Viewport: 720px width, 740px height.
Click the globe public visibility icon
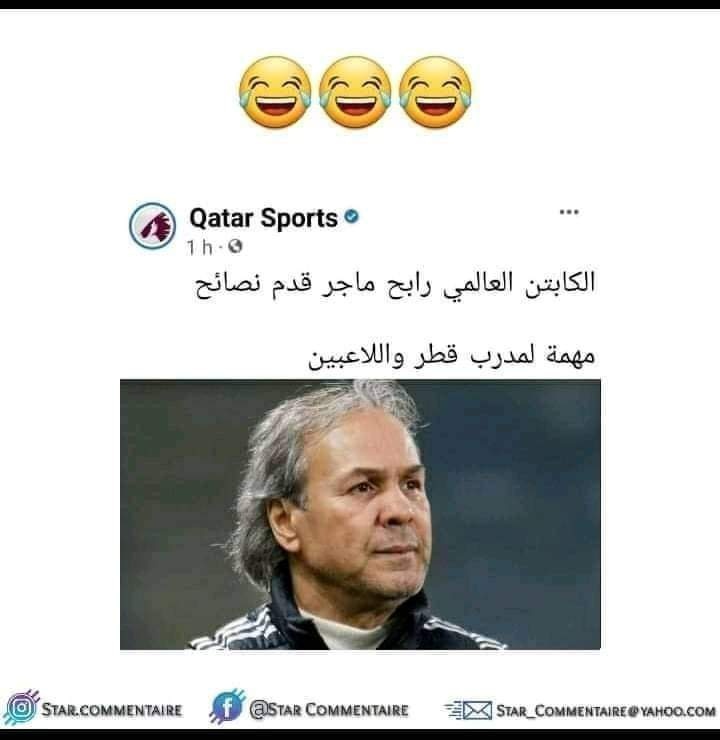235,246
